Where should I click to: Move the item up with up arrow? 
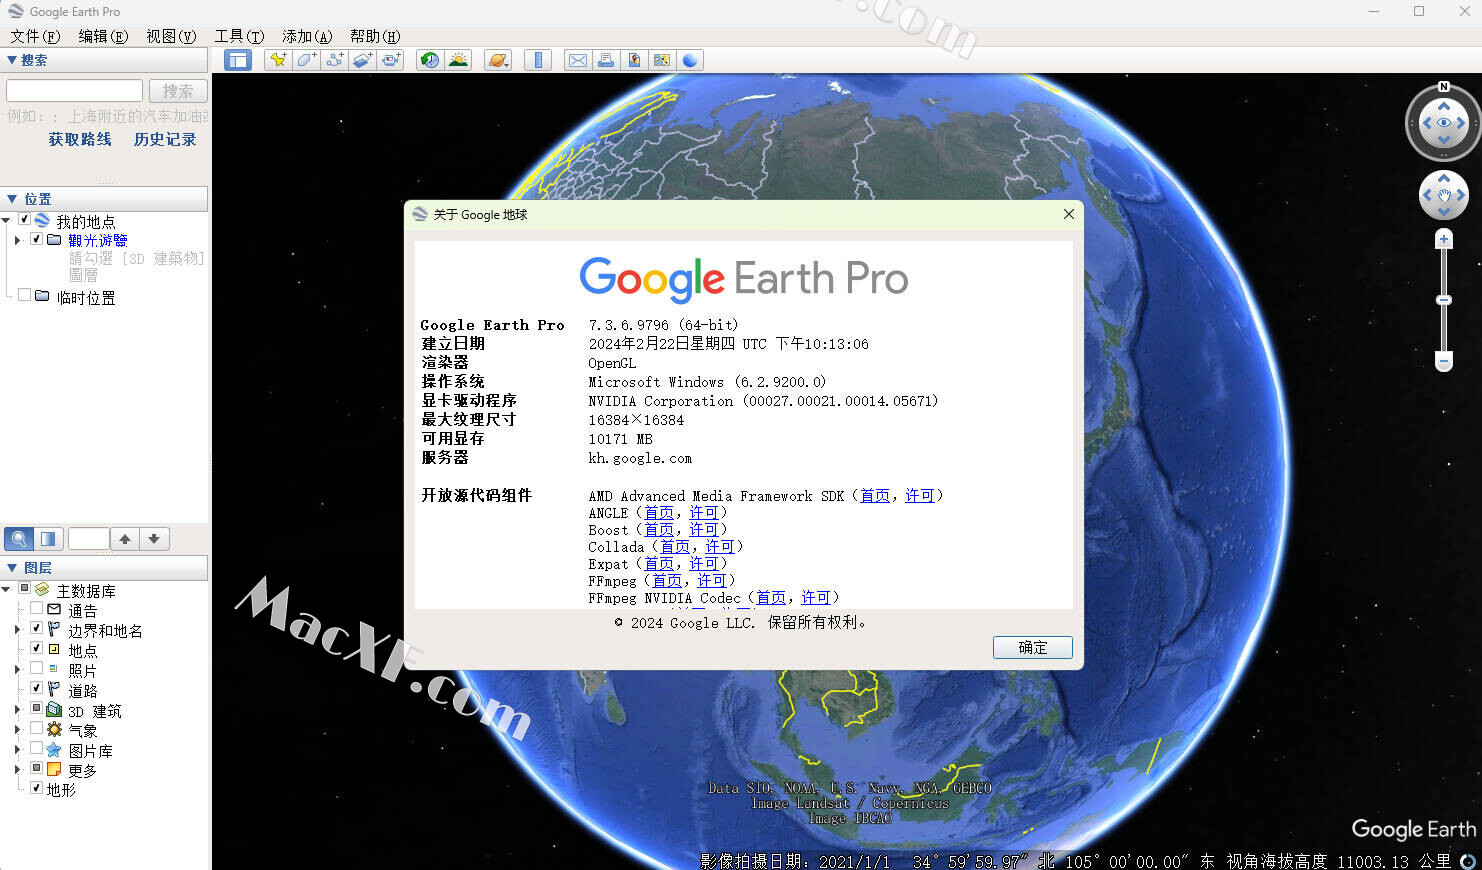125,539
